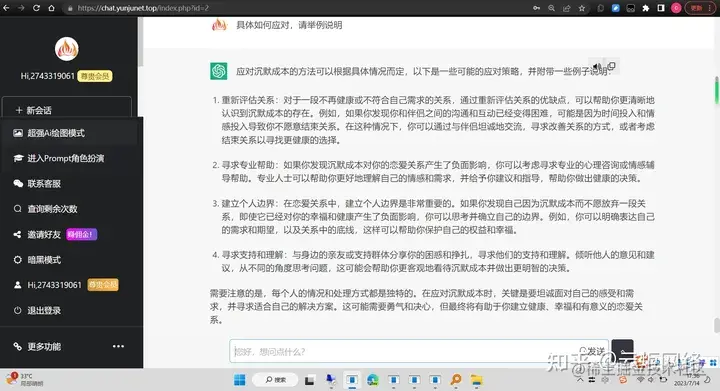
Task: Reload the page with the refresh icon
Action: coord(36,8)
